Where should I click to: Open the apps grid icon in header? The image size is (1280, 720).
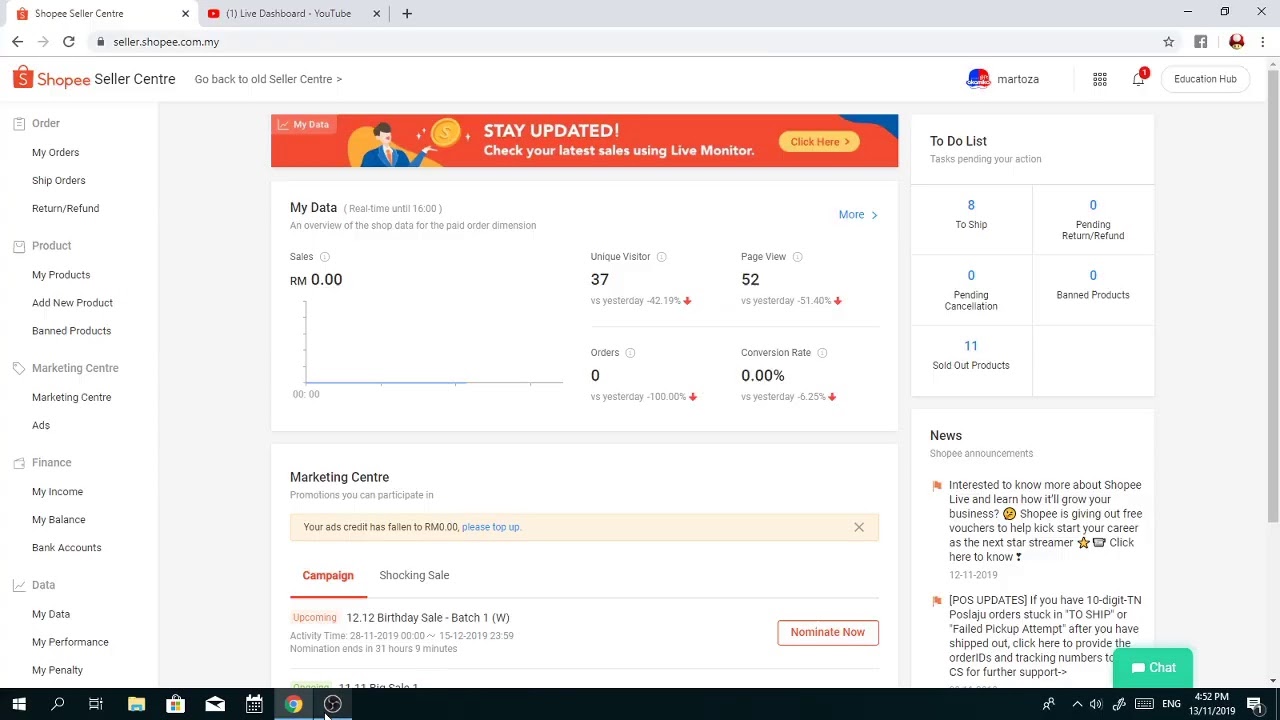pos(1100,79)
